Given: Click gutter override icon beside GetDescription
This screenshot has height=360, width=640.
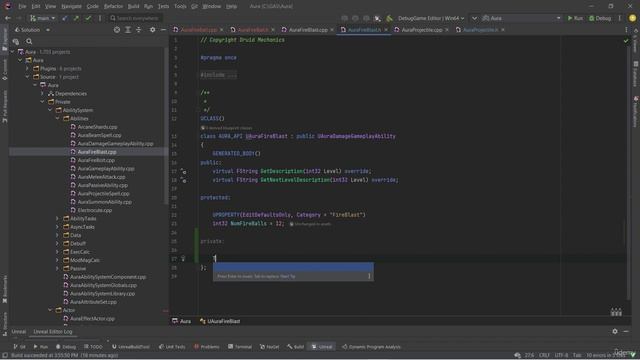Looking at the screenshot, I should [184, 171].
